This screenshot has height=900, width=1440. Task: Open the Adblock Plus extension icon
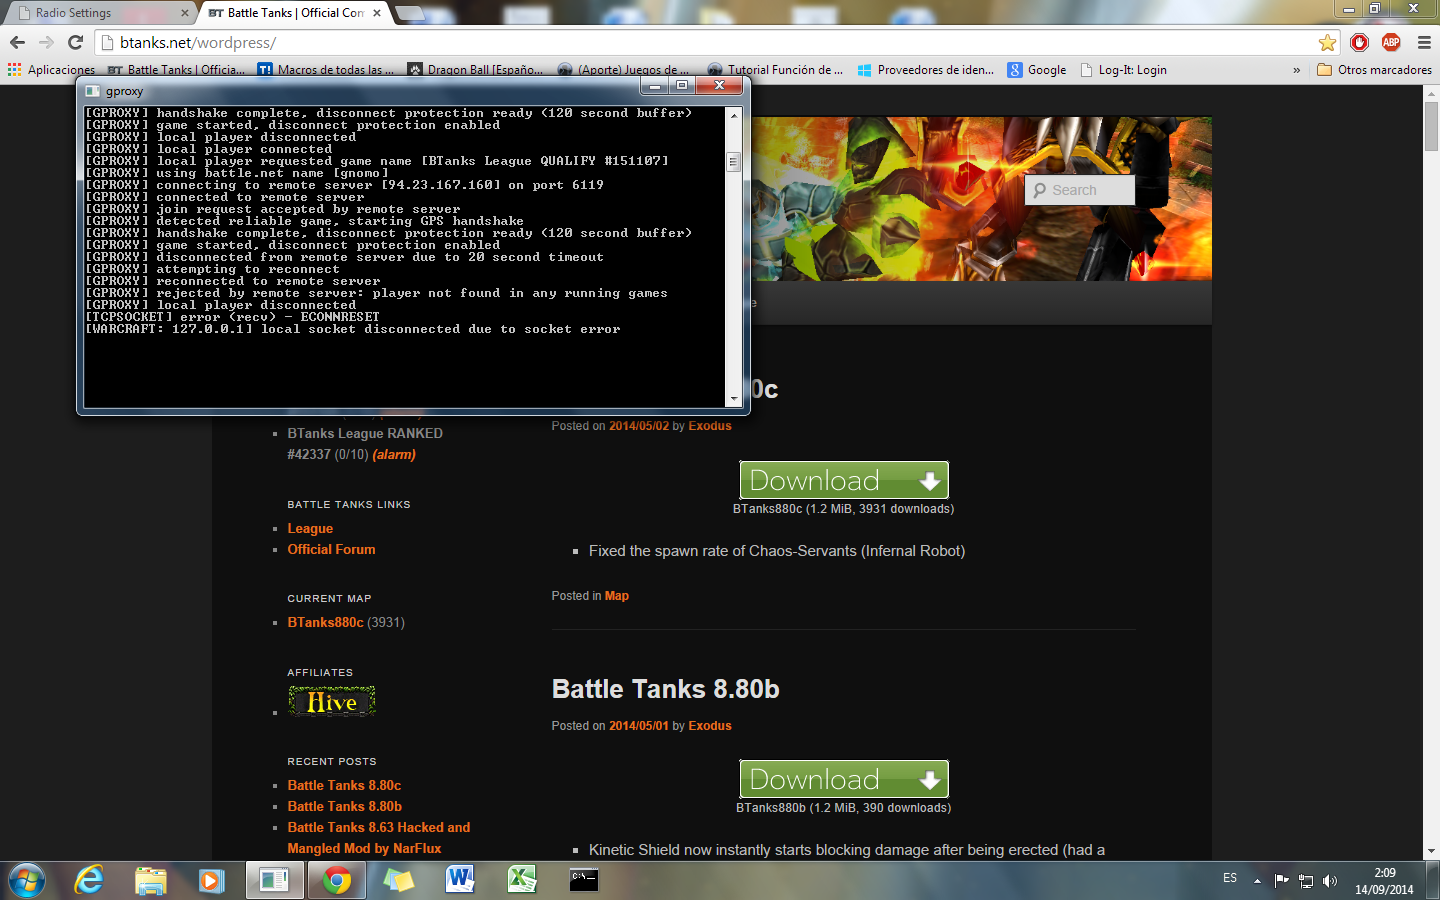click(1391, 42)
